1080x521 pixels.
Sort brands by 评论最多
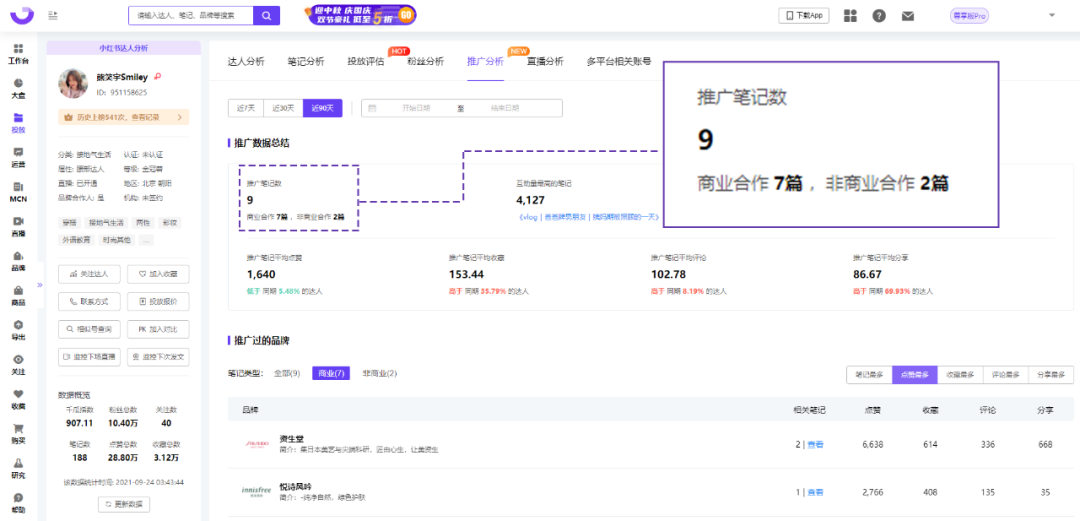(1006, 374)
